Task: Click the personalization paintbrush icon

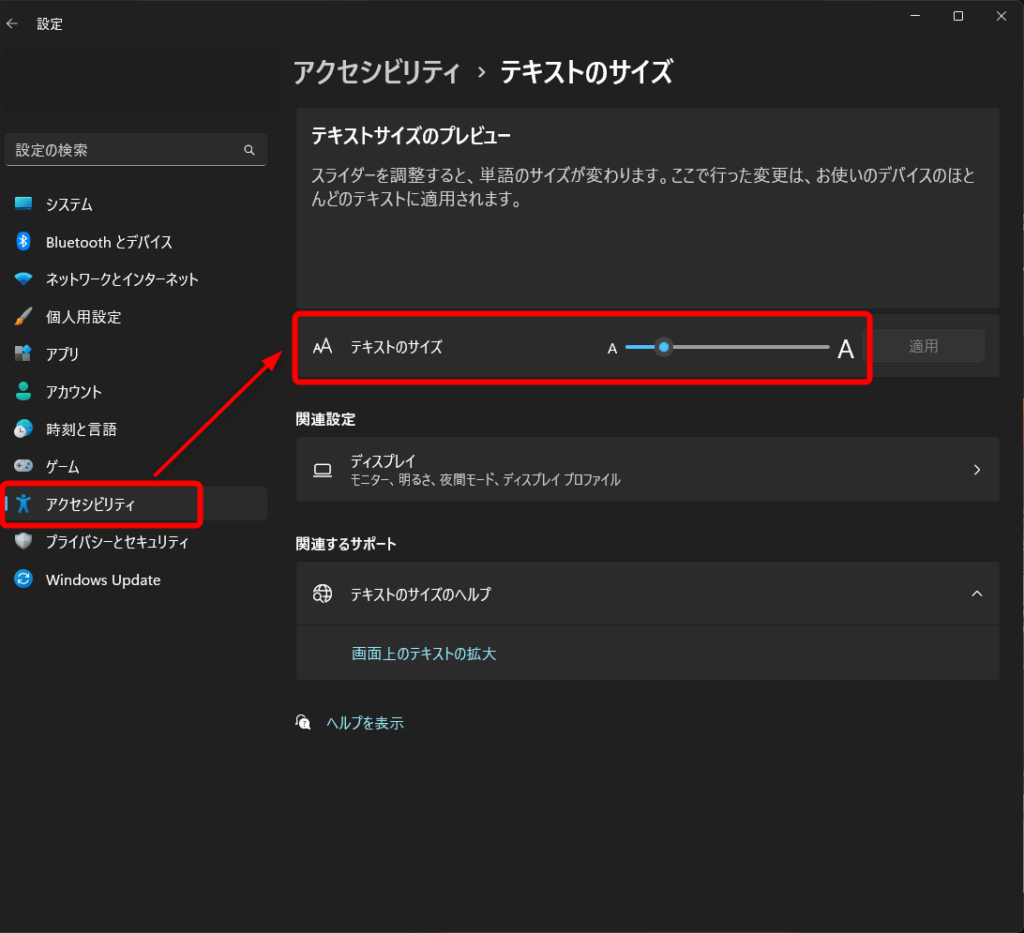Action: 24,317
